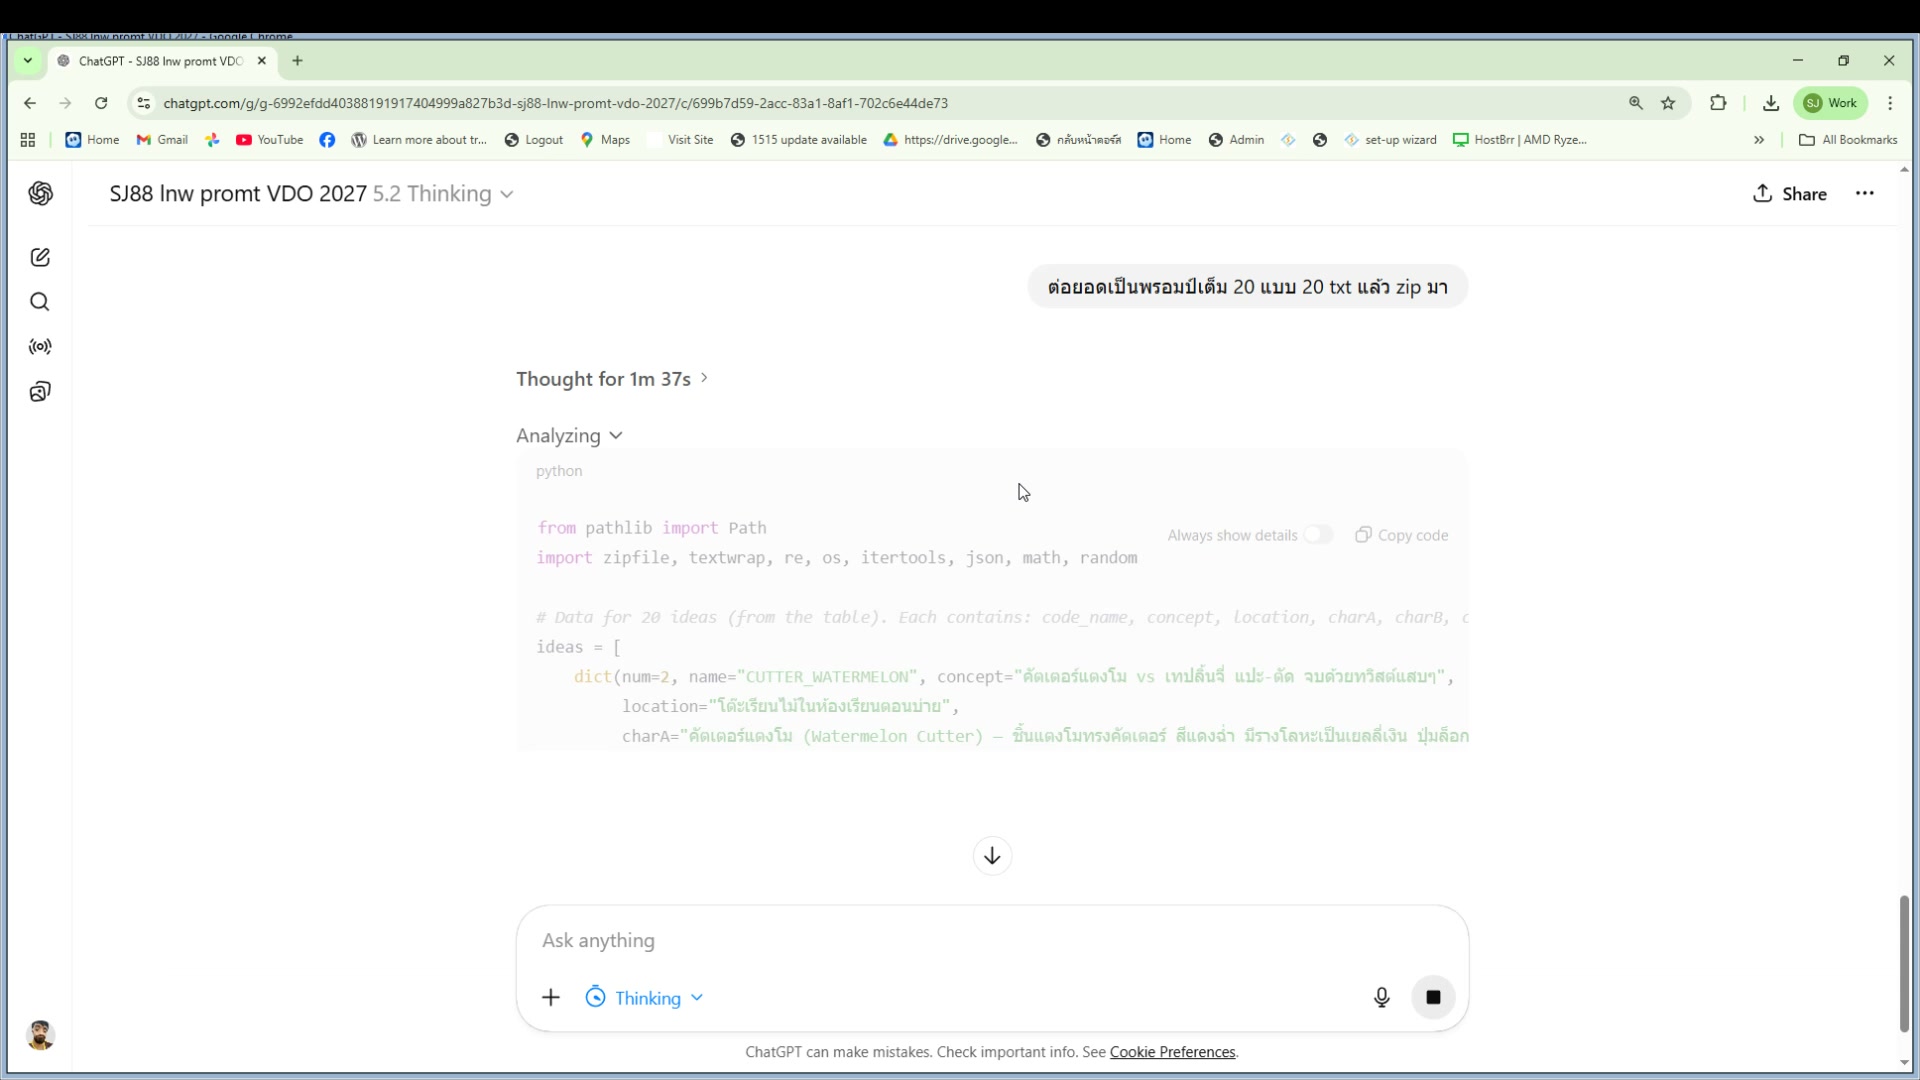Image resolution: width=1920 pixels, height=1080 pixels.
Task: Toggle the Always show details switch
Action: (x=1317, y=535)
